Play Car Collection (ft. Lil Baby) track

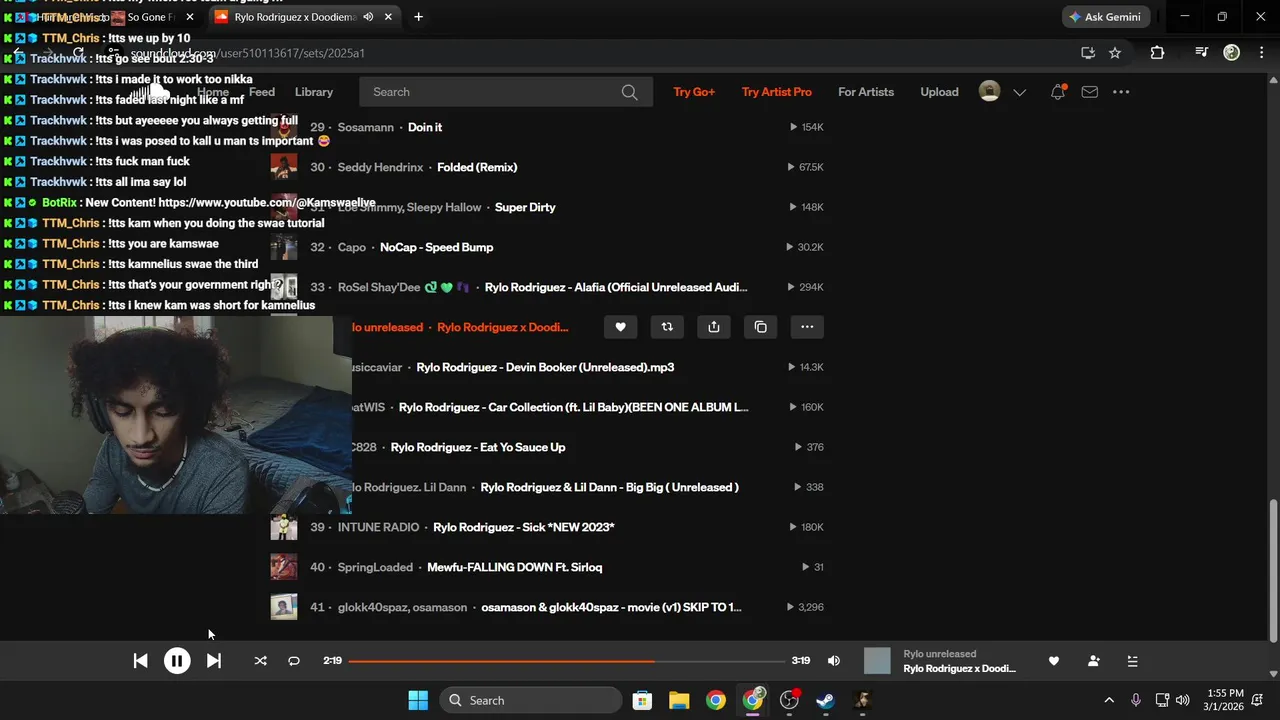coord(574,407)
